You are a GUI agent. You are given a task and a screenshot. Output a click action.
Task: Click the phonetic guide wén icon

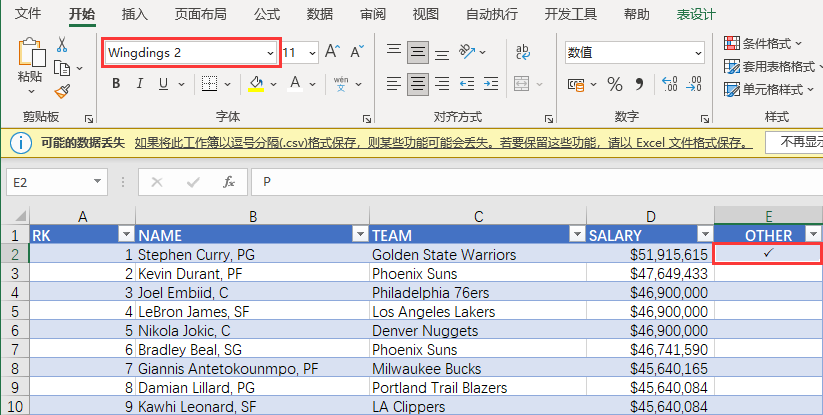tap(341, 83)
